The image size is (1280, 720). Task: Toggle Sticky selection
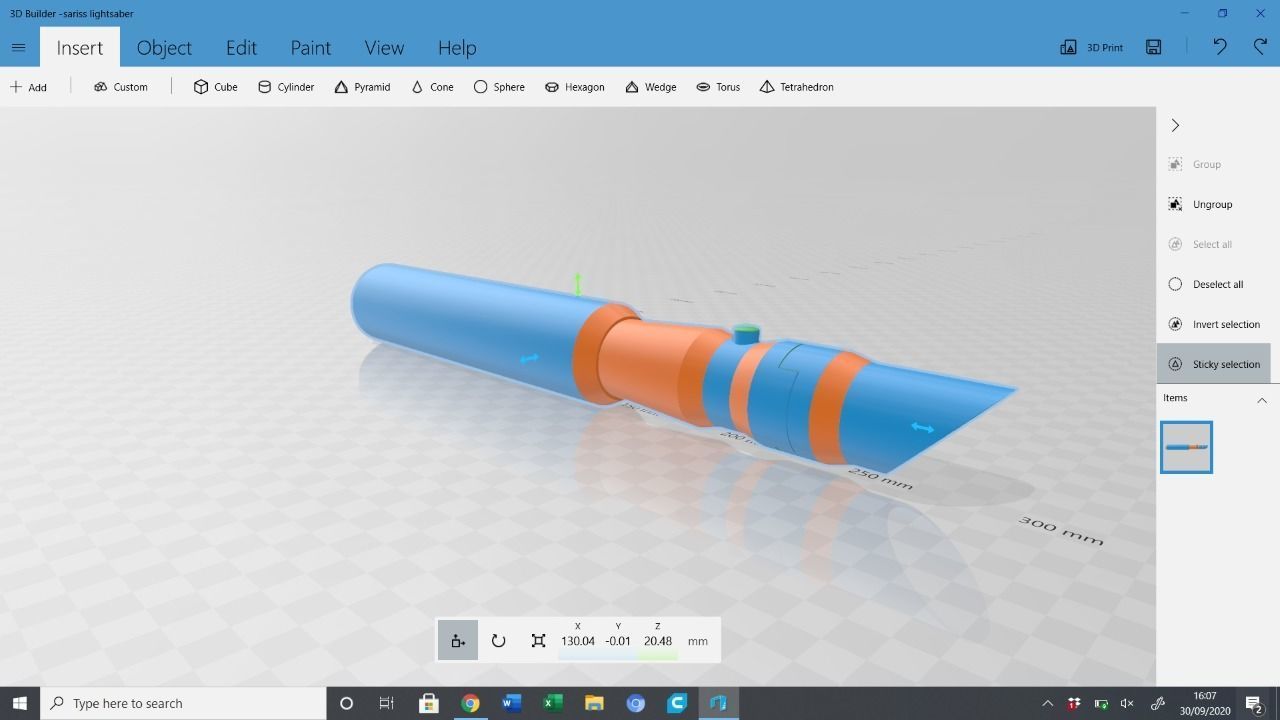point(1213,364)
